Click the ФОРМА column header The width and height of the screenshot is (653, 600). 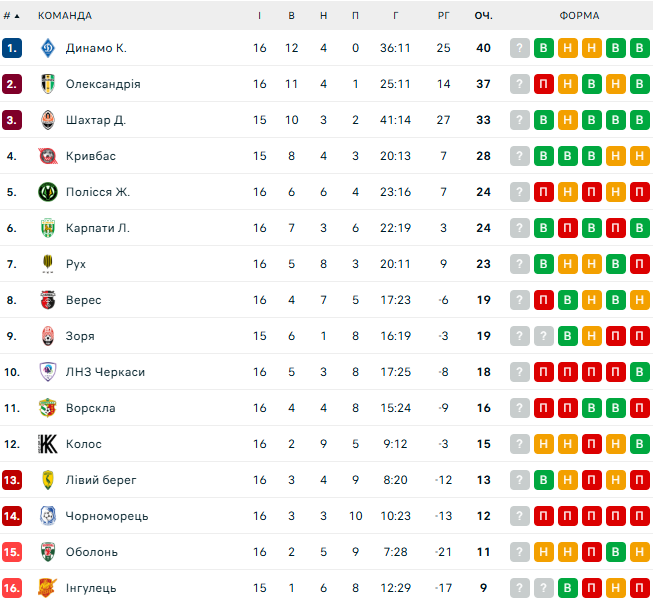coord(580,15)
